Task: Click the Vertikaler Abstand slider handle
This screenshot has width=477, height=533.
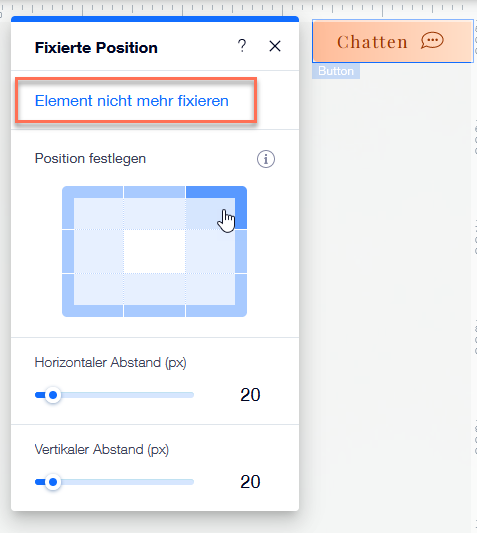Action: [53, 482]
